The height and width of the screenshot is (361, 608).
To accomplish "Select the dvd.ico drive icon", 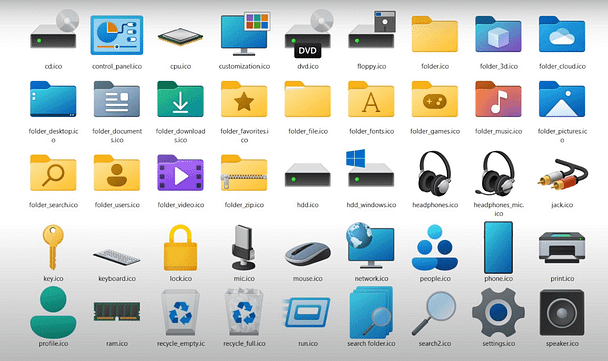I will coord(309,34).
